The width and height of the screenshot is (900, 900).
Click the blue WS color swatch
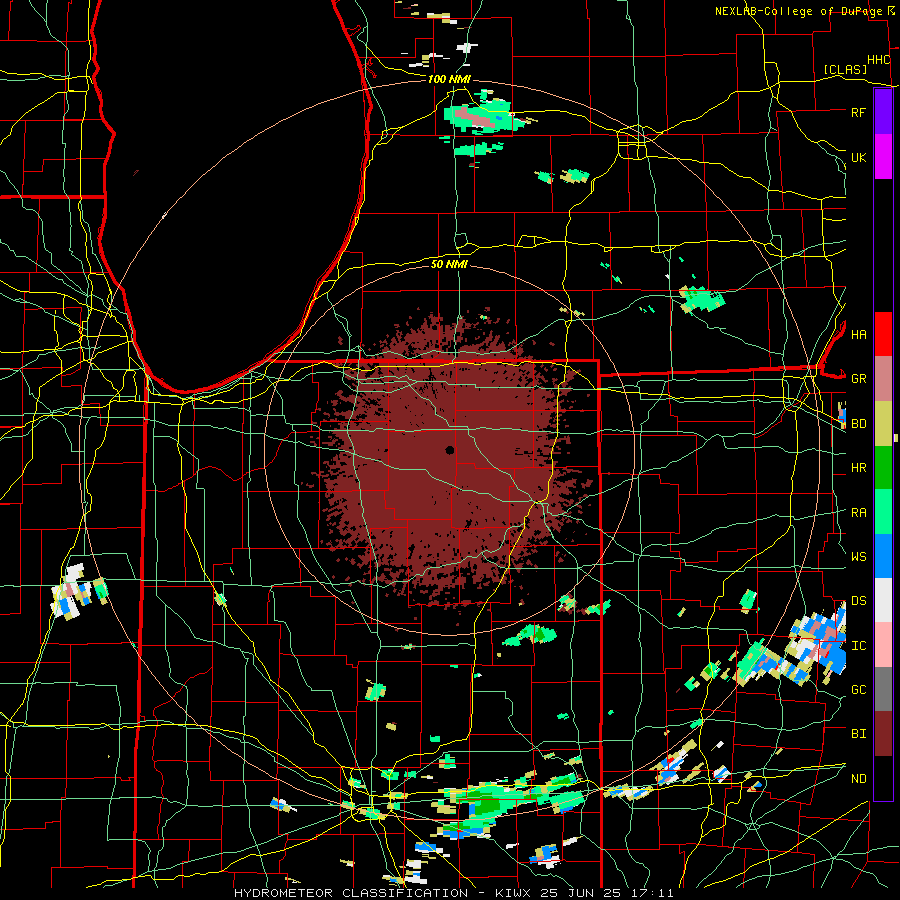tap(883, 556)
